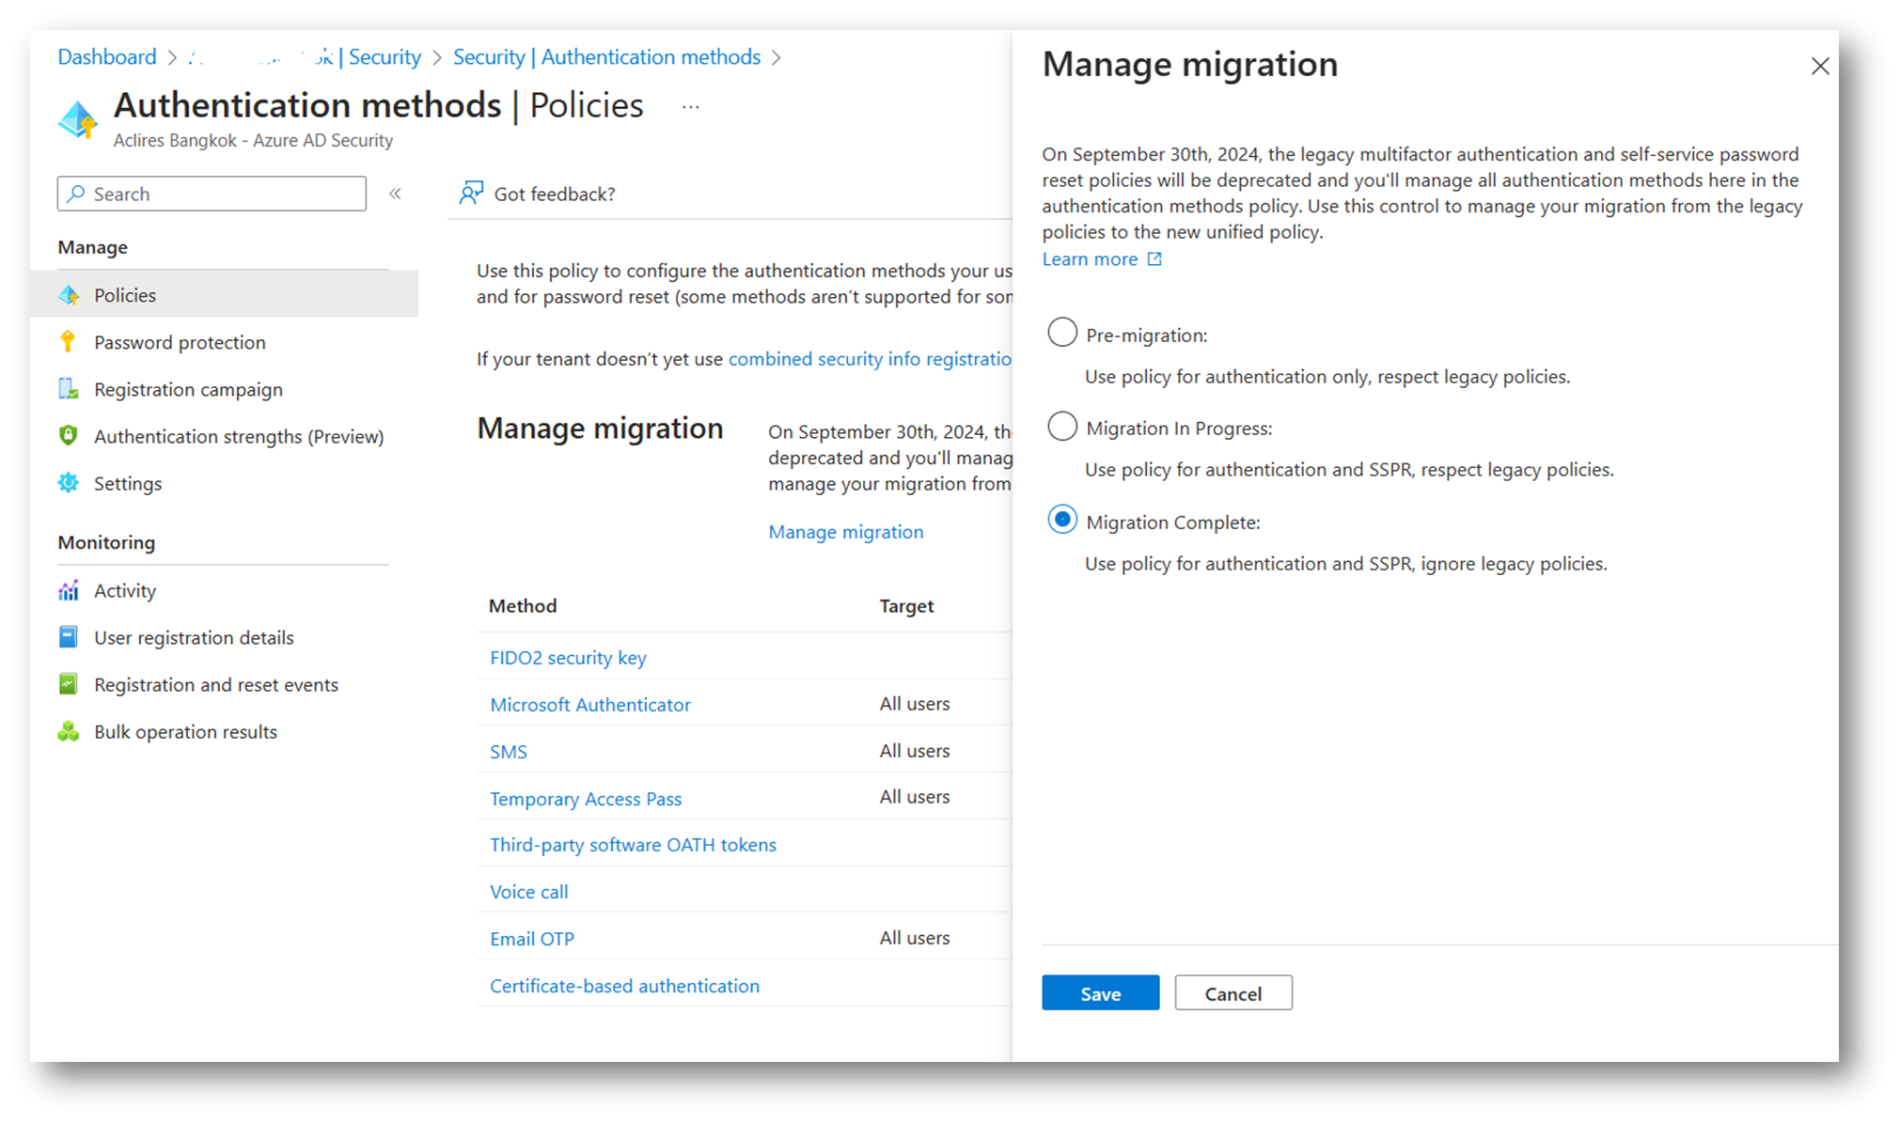This screenshot has width=1900, height=1123.
Task: Select the Pre-migration radio button
Action: click(x=1061, y=332)
